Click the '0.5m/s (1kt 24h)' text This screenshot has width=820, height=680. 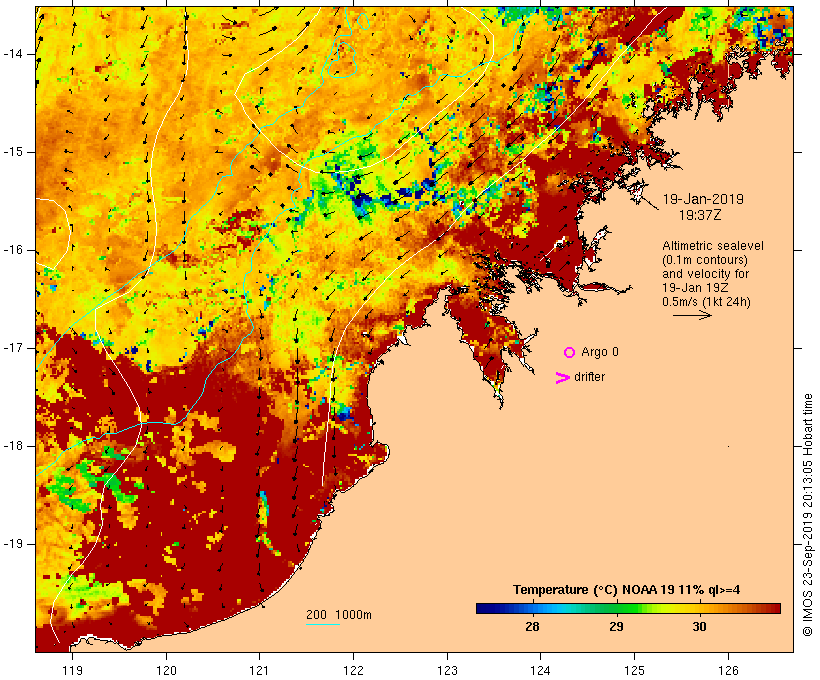tap(706, 302)
